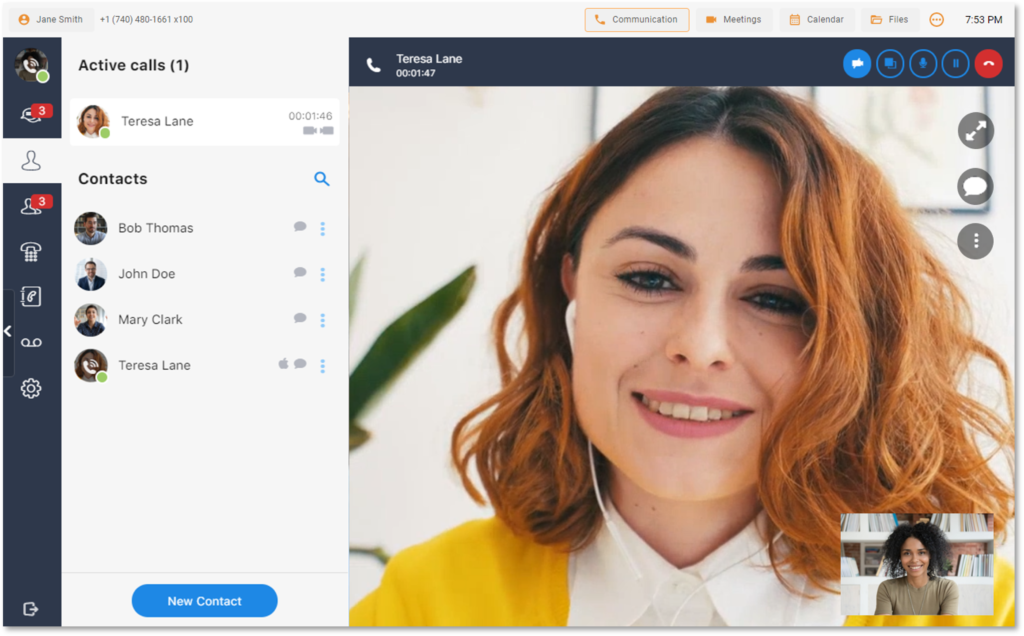Start a chat with Bob Thomas

[300, 227]
